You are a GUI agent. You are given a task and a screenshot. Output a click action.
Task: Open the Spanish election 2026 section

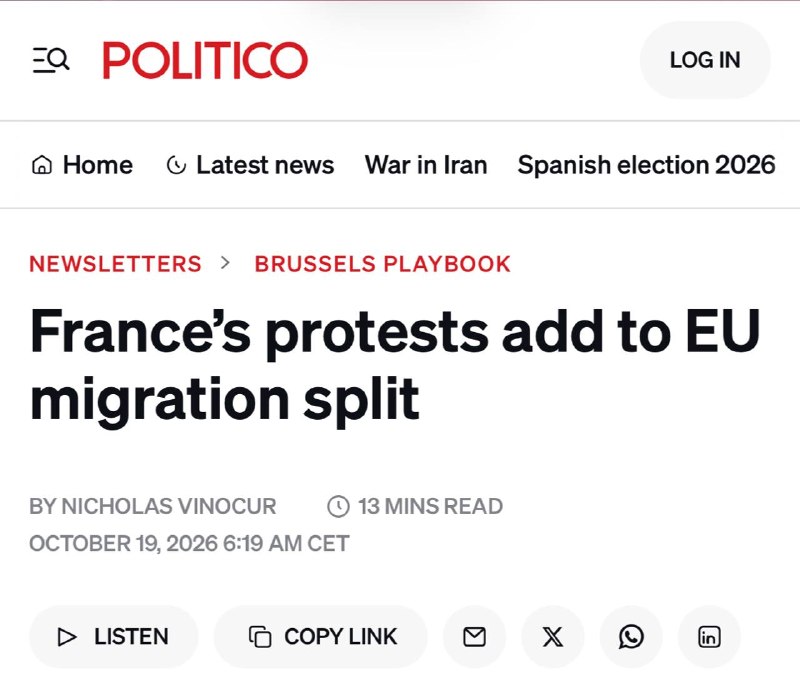(646, 165)
